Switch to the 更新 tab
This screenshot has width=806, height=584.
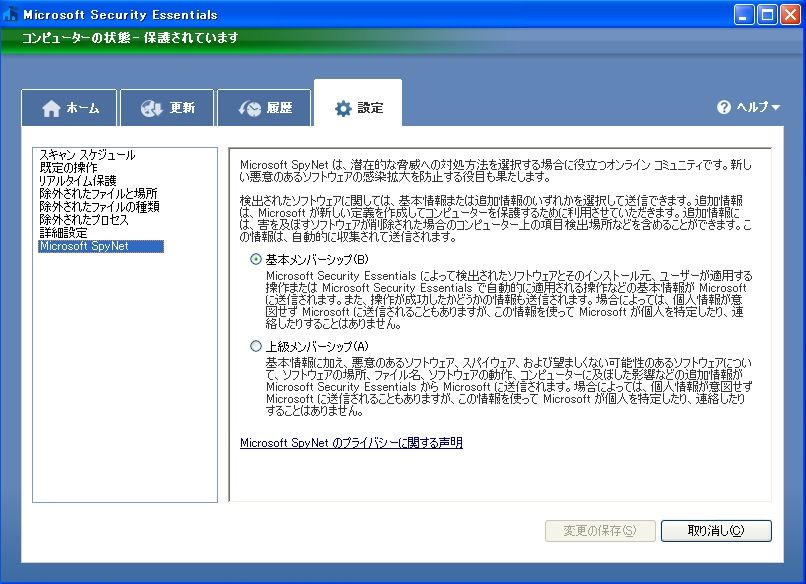click(167, 107)
